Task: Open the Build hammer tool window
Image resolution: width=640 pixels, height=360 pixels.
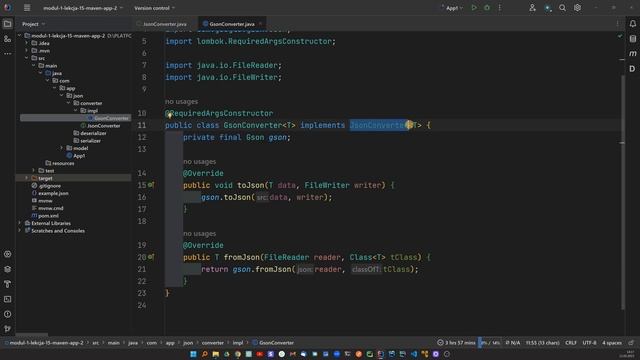Action: click(7, 284)
